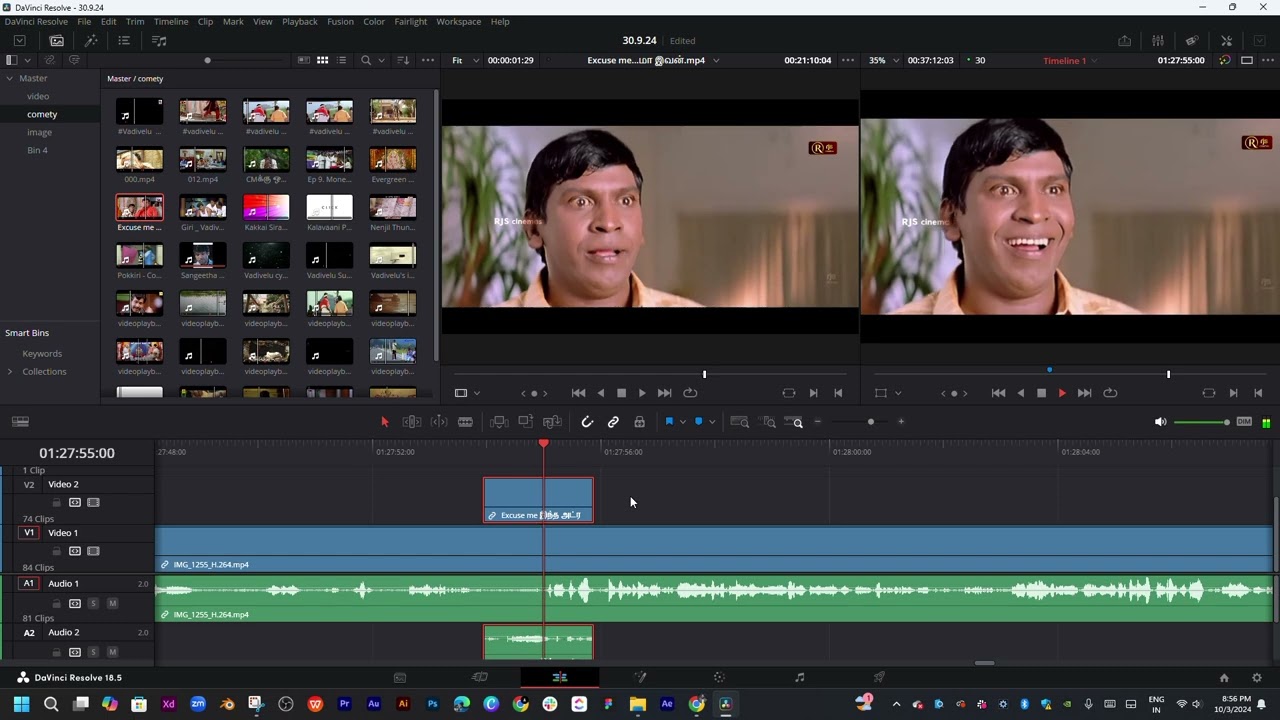
Task: Toggle auto track selector on Video 2
Action: [75, 502]
